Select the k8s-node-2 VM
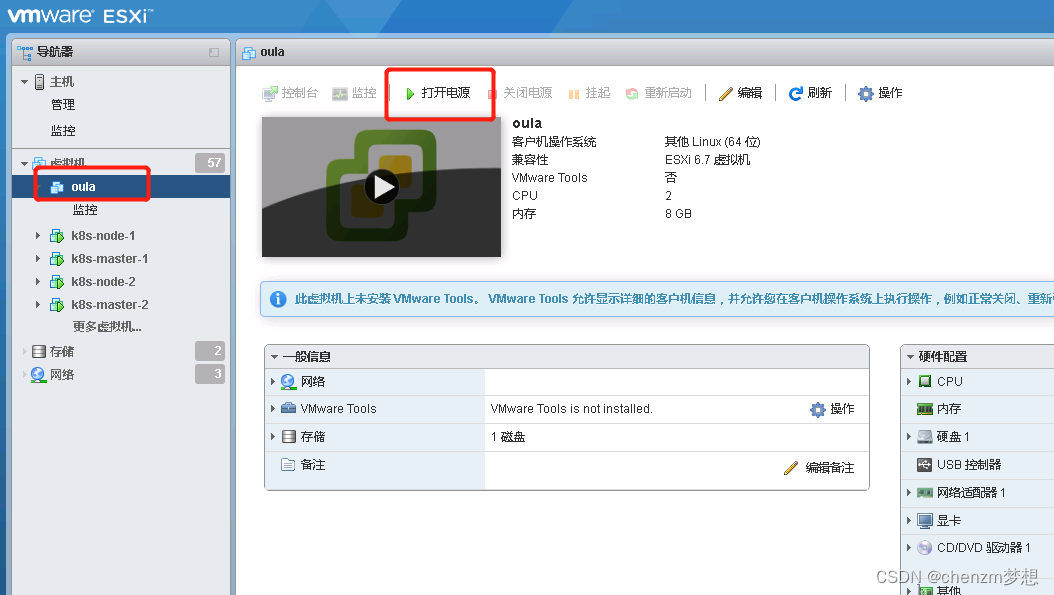The image size is (1054, 595). (103, 282)
